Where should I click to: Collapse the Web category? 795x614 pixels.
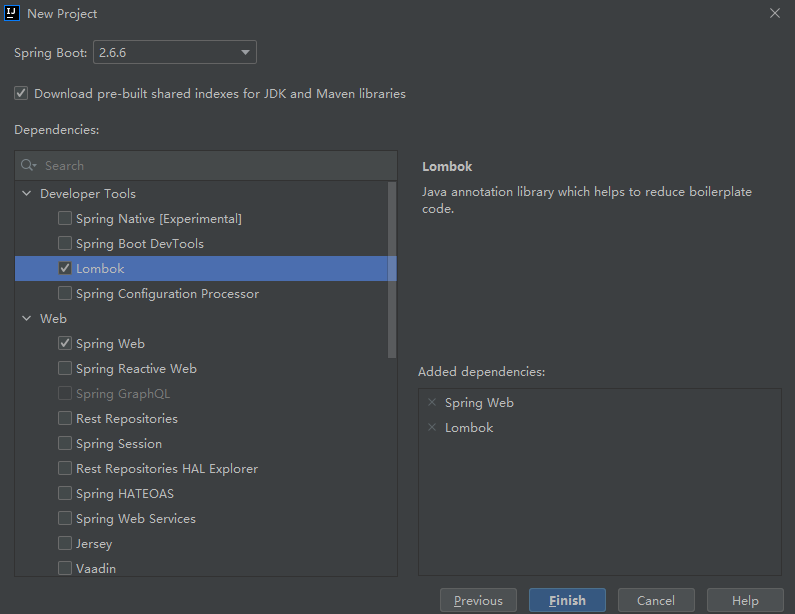(x=27, y=318)
